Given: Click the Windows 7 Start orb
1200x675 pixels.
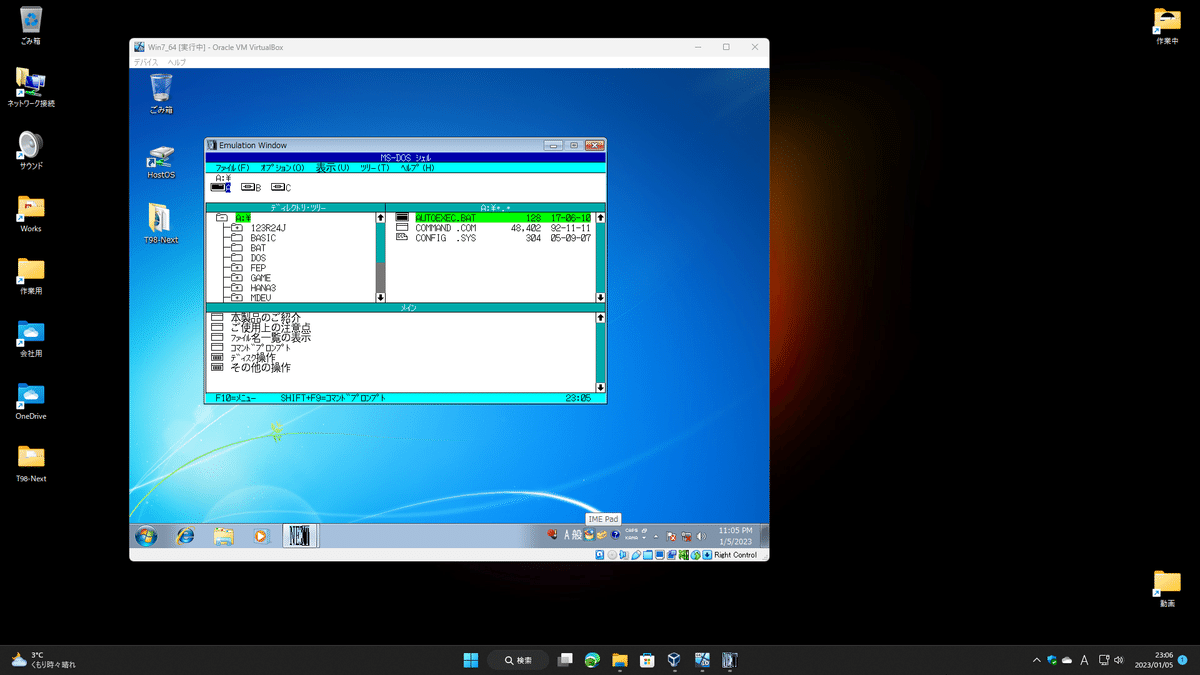Looking at the screenshot, I should 146,535.
